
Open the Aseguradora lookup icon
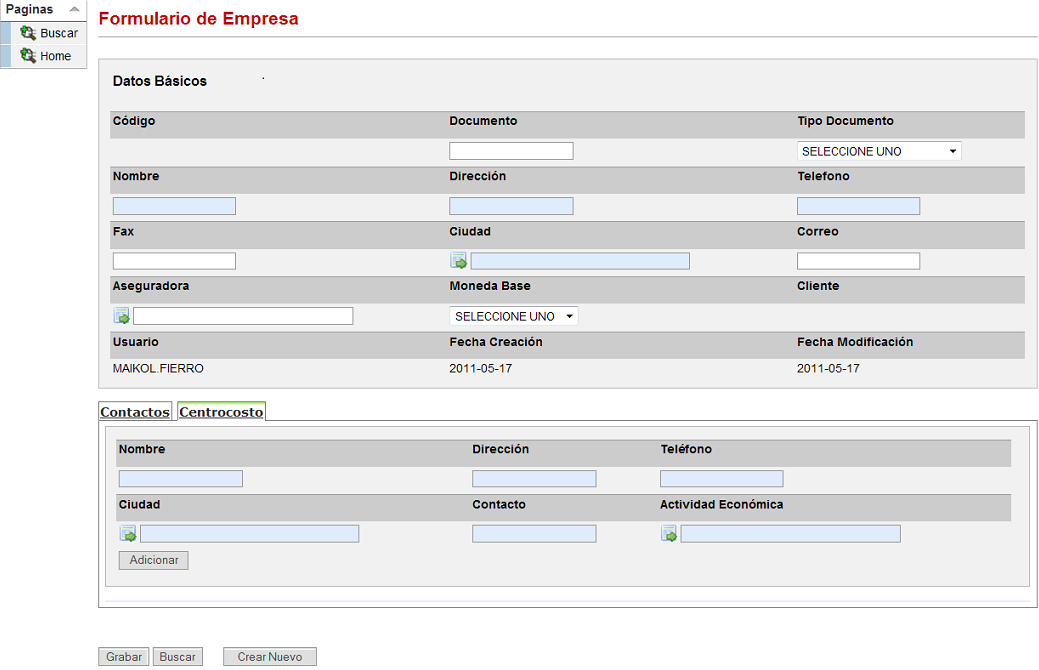(x=122, y=316)
